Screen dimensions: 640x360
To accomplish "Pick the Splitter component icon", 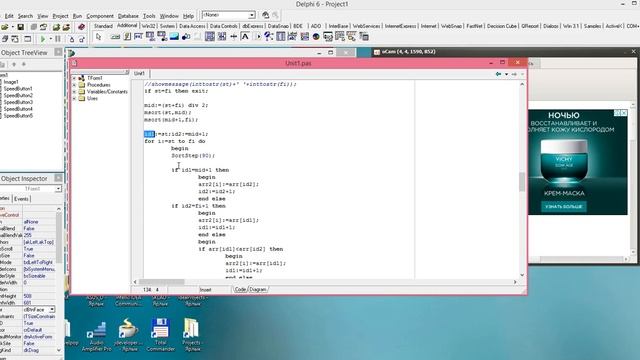I will pos(233,37).
